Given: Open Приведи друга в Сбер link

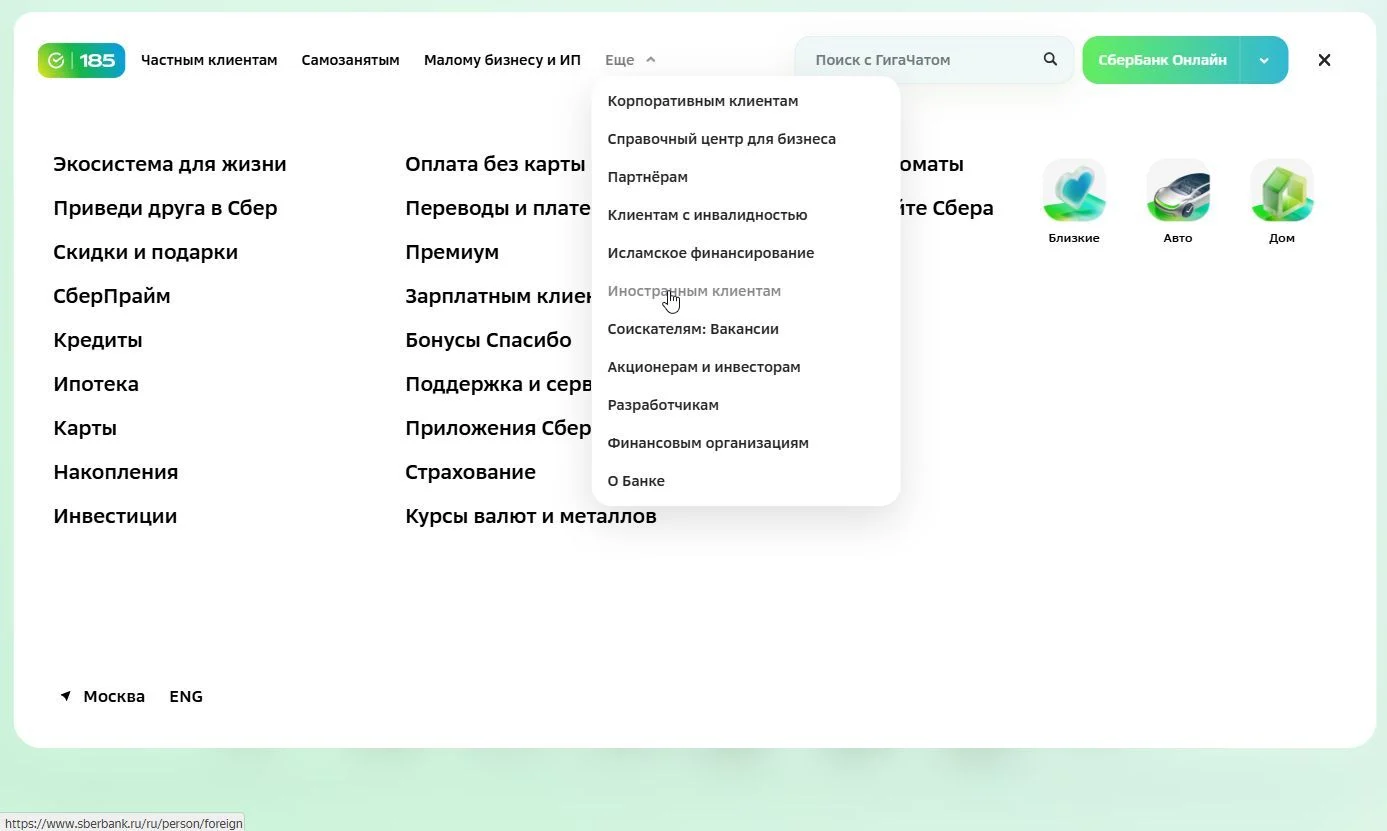Looking at the screenshot, I should (165, 208).
